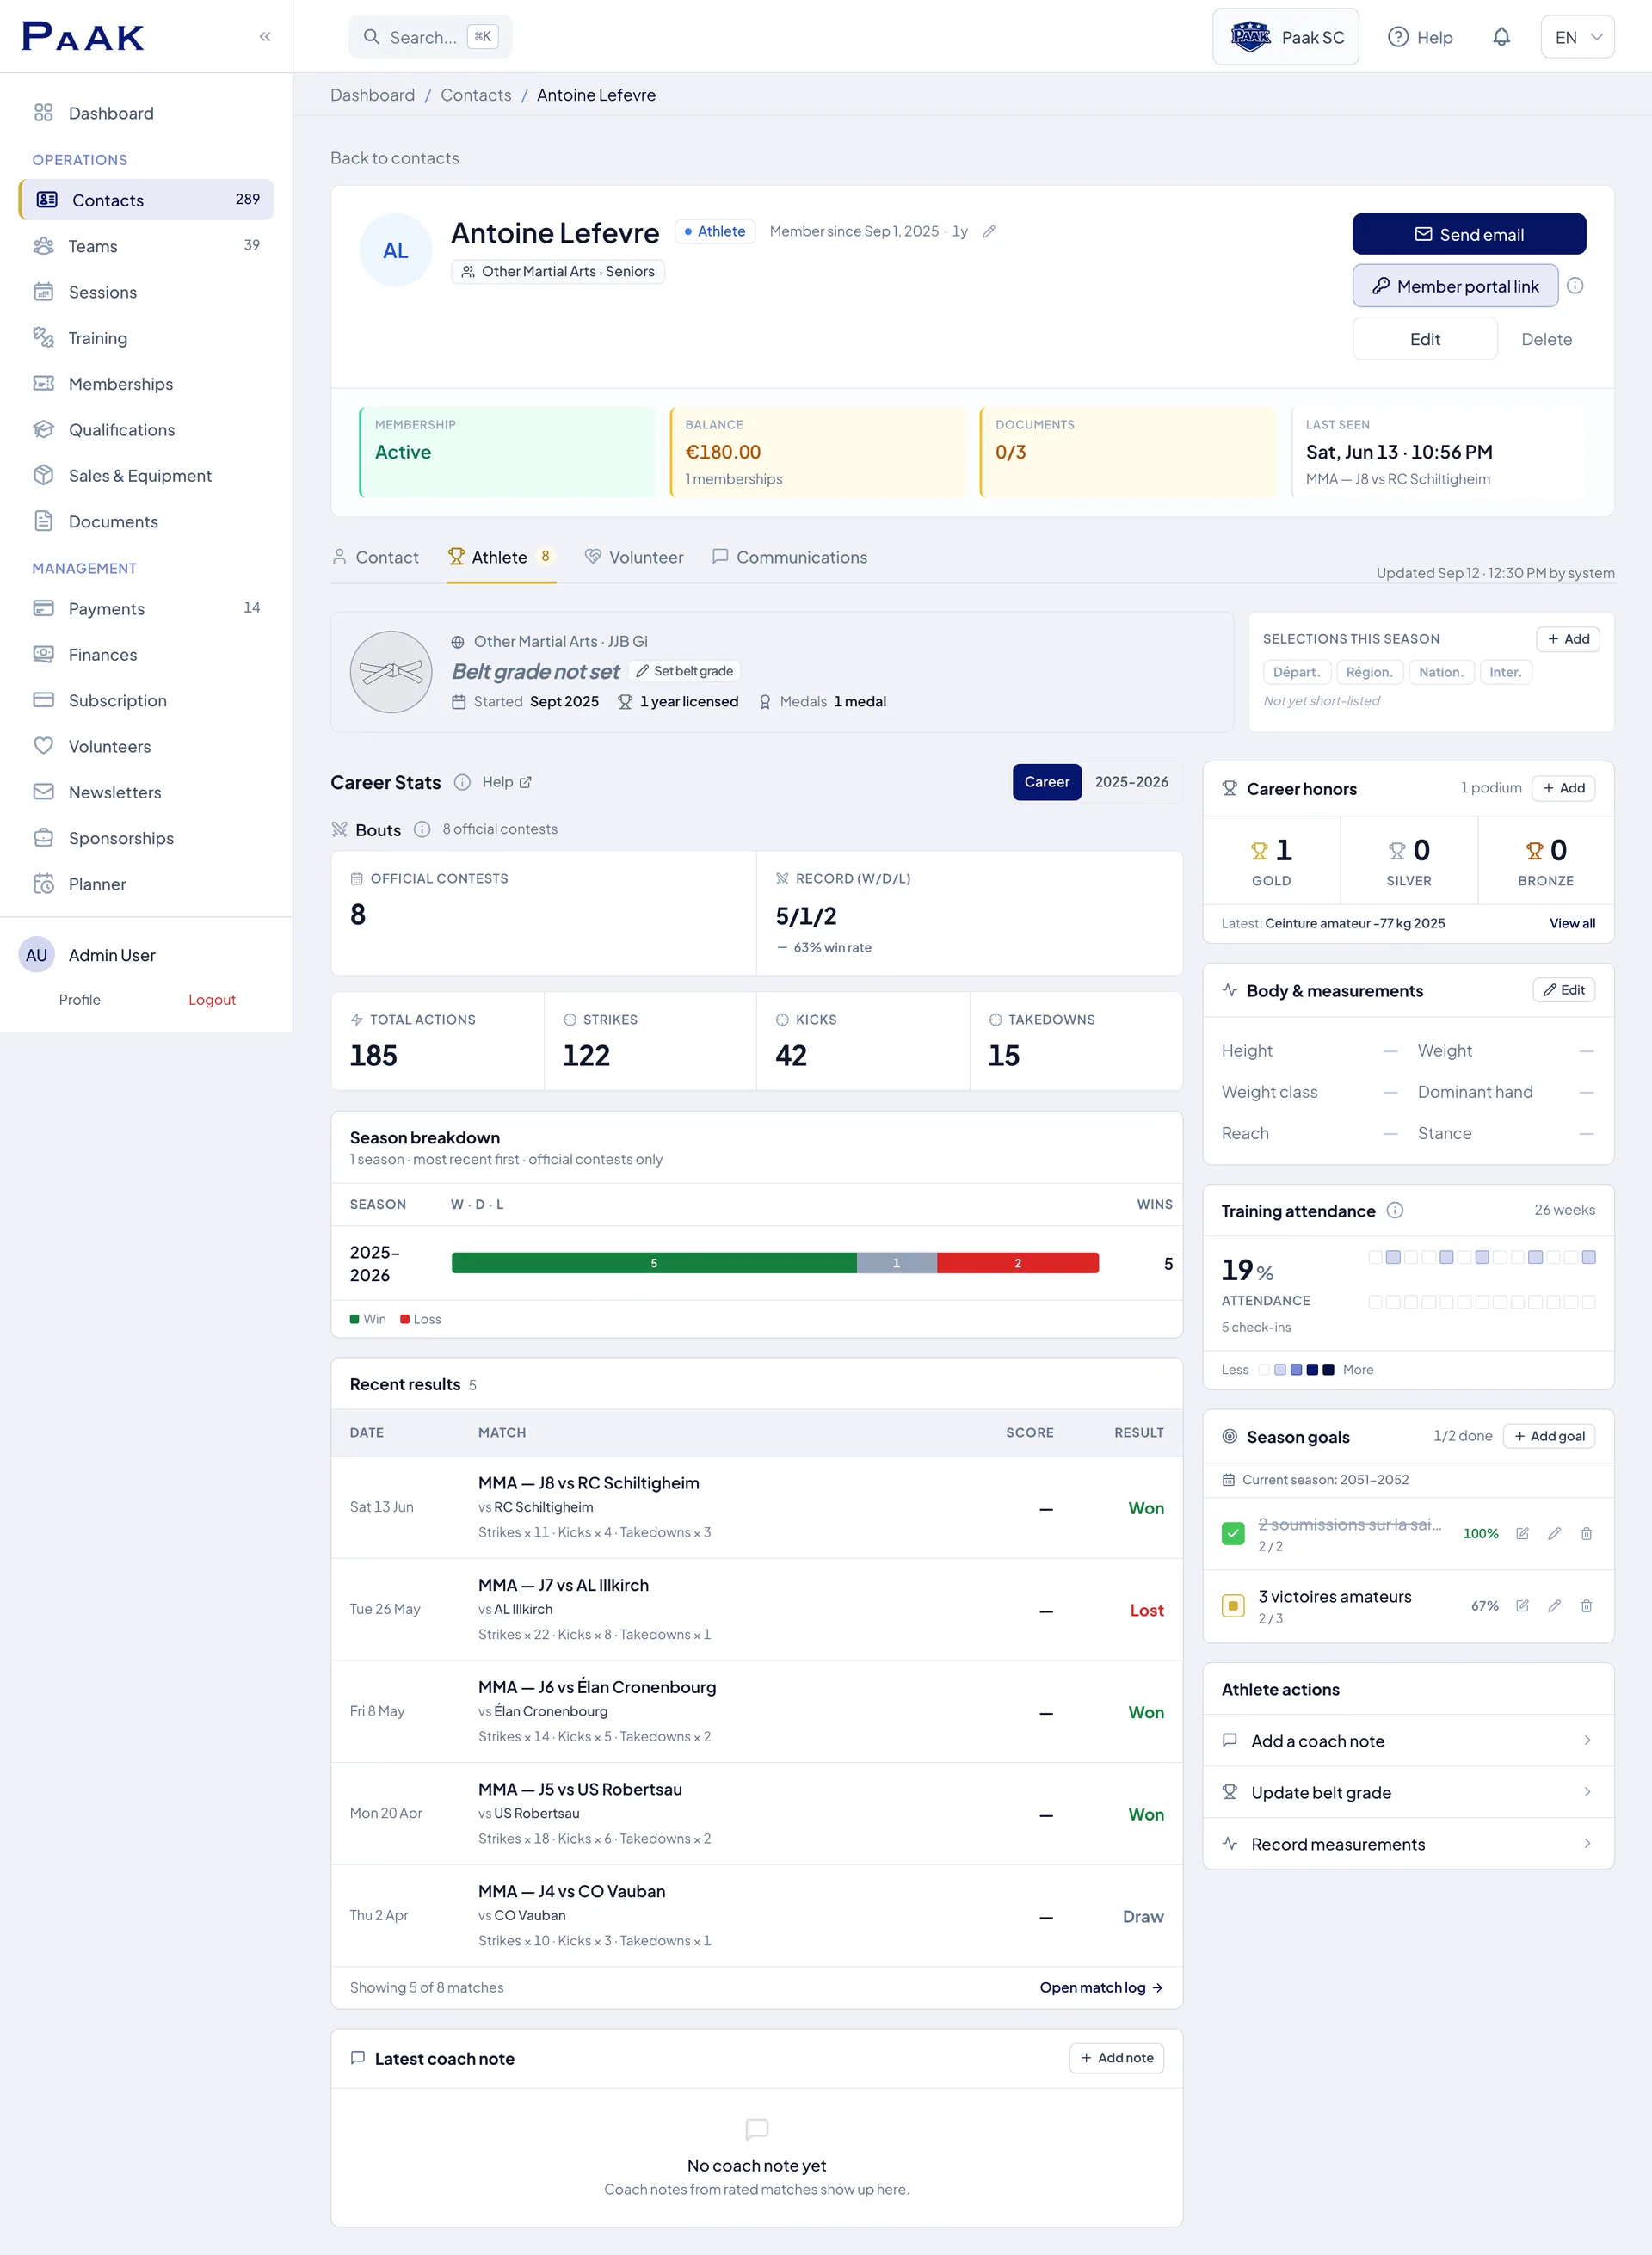
Task: Click the red losses bar segment
Action: [1018, 1263]
